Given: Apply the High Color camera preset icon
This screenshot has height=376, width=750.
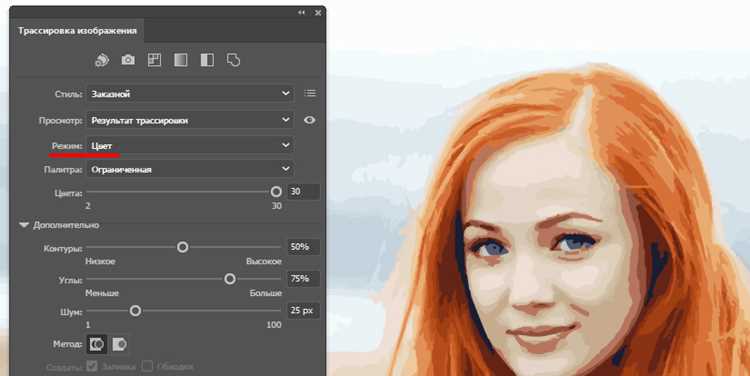Looking at the screenshot, I should pyautogui.click(x=128, y=60).
